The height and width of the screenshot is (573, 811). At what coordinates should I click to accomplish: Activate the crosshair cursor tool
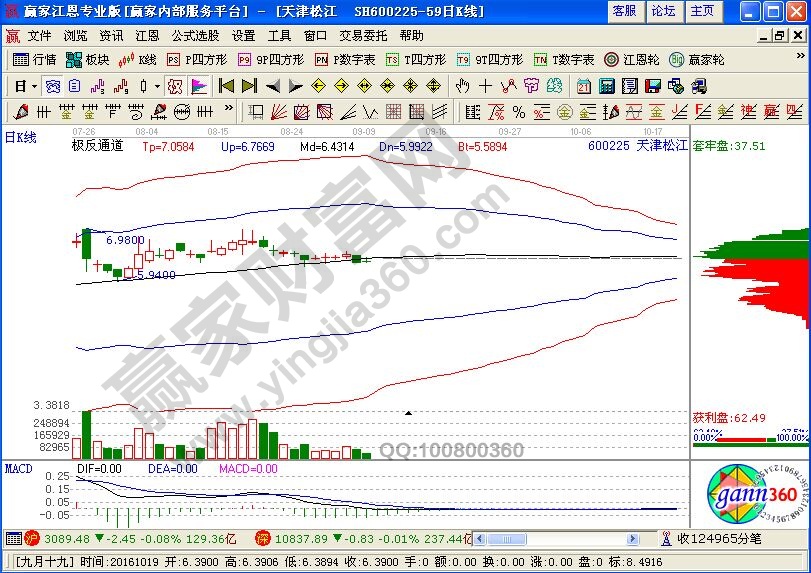point(487,86)
